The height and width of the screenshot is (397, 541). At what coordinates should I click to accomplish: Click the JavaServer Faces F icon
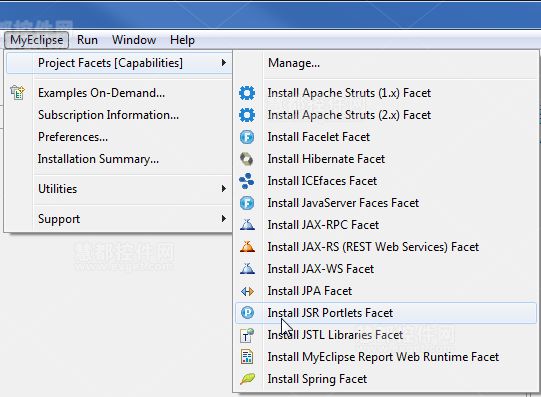[247, 203]
